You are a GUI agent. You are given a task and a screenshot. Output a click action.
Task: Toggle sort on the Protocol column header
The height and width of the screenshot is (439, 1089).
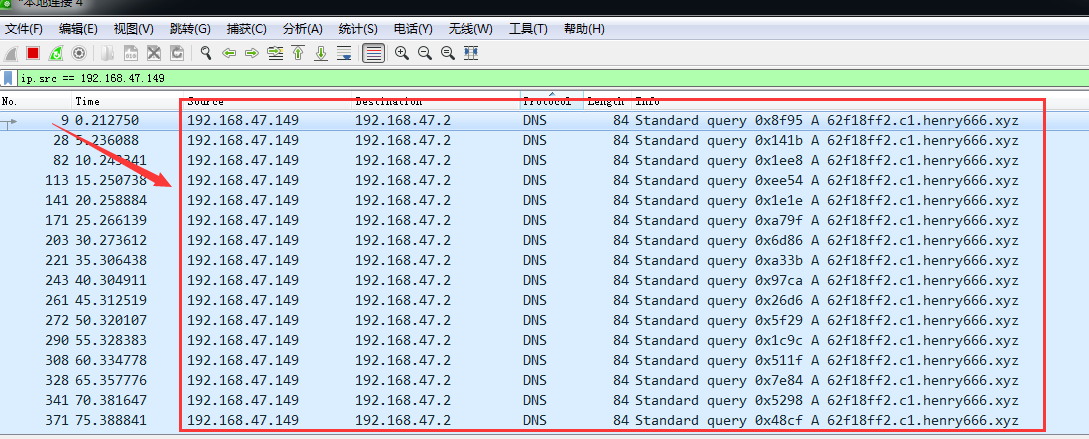(551, 101)
